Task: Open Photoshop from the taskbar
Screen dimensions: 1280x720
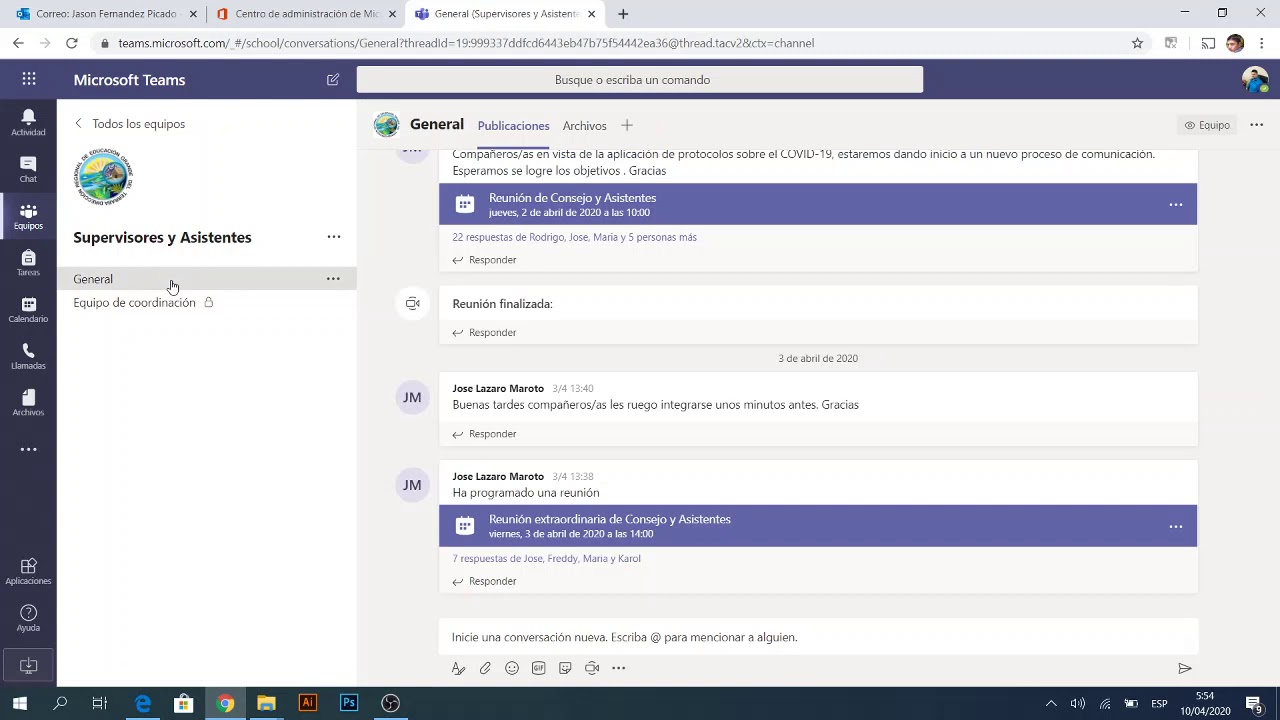Action: pos(349,703)
